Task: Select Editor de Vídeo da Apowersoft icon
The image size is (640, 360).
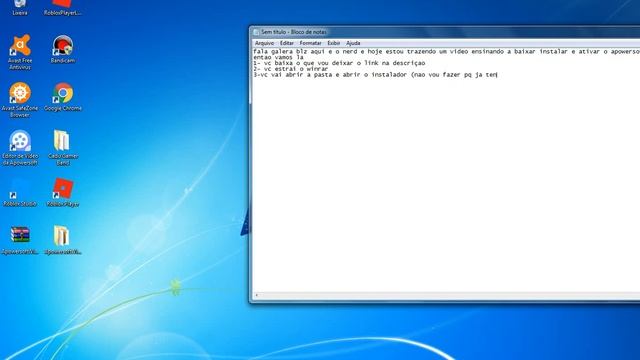Action: [x=20, y=148]
